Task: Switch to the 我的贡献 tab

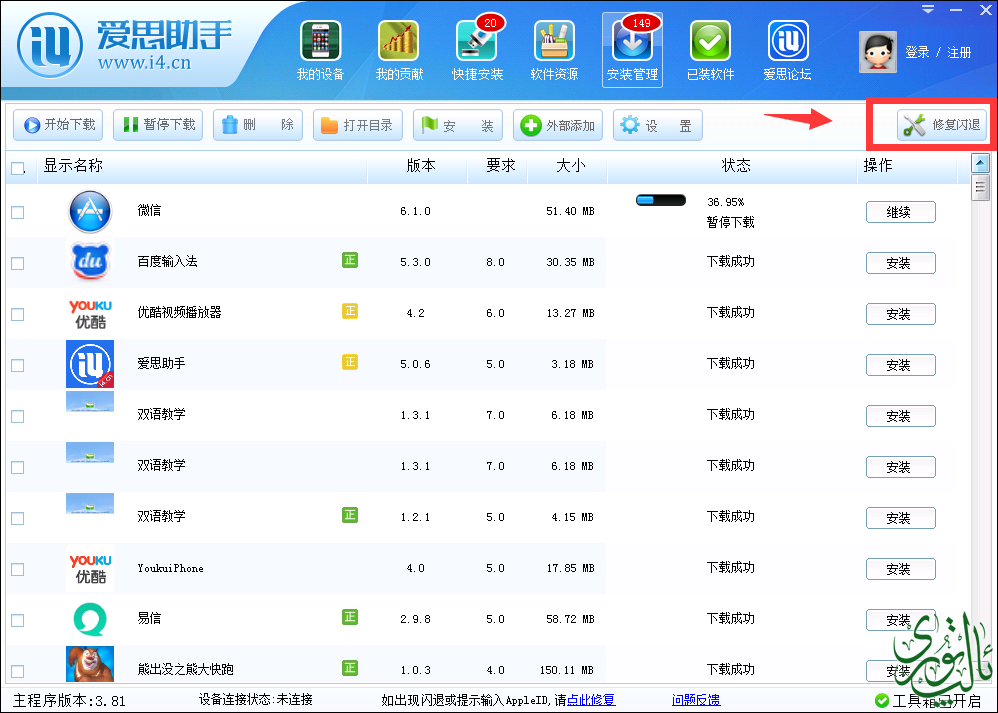Action: click(x=399, y=51)
